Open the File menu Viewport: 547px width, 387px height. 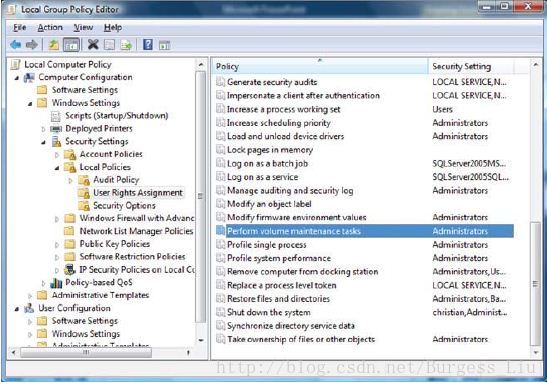tap(20, 28)
